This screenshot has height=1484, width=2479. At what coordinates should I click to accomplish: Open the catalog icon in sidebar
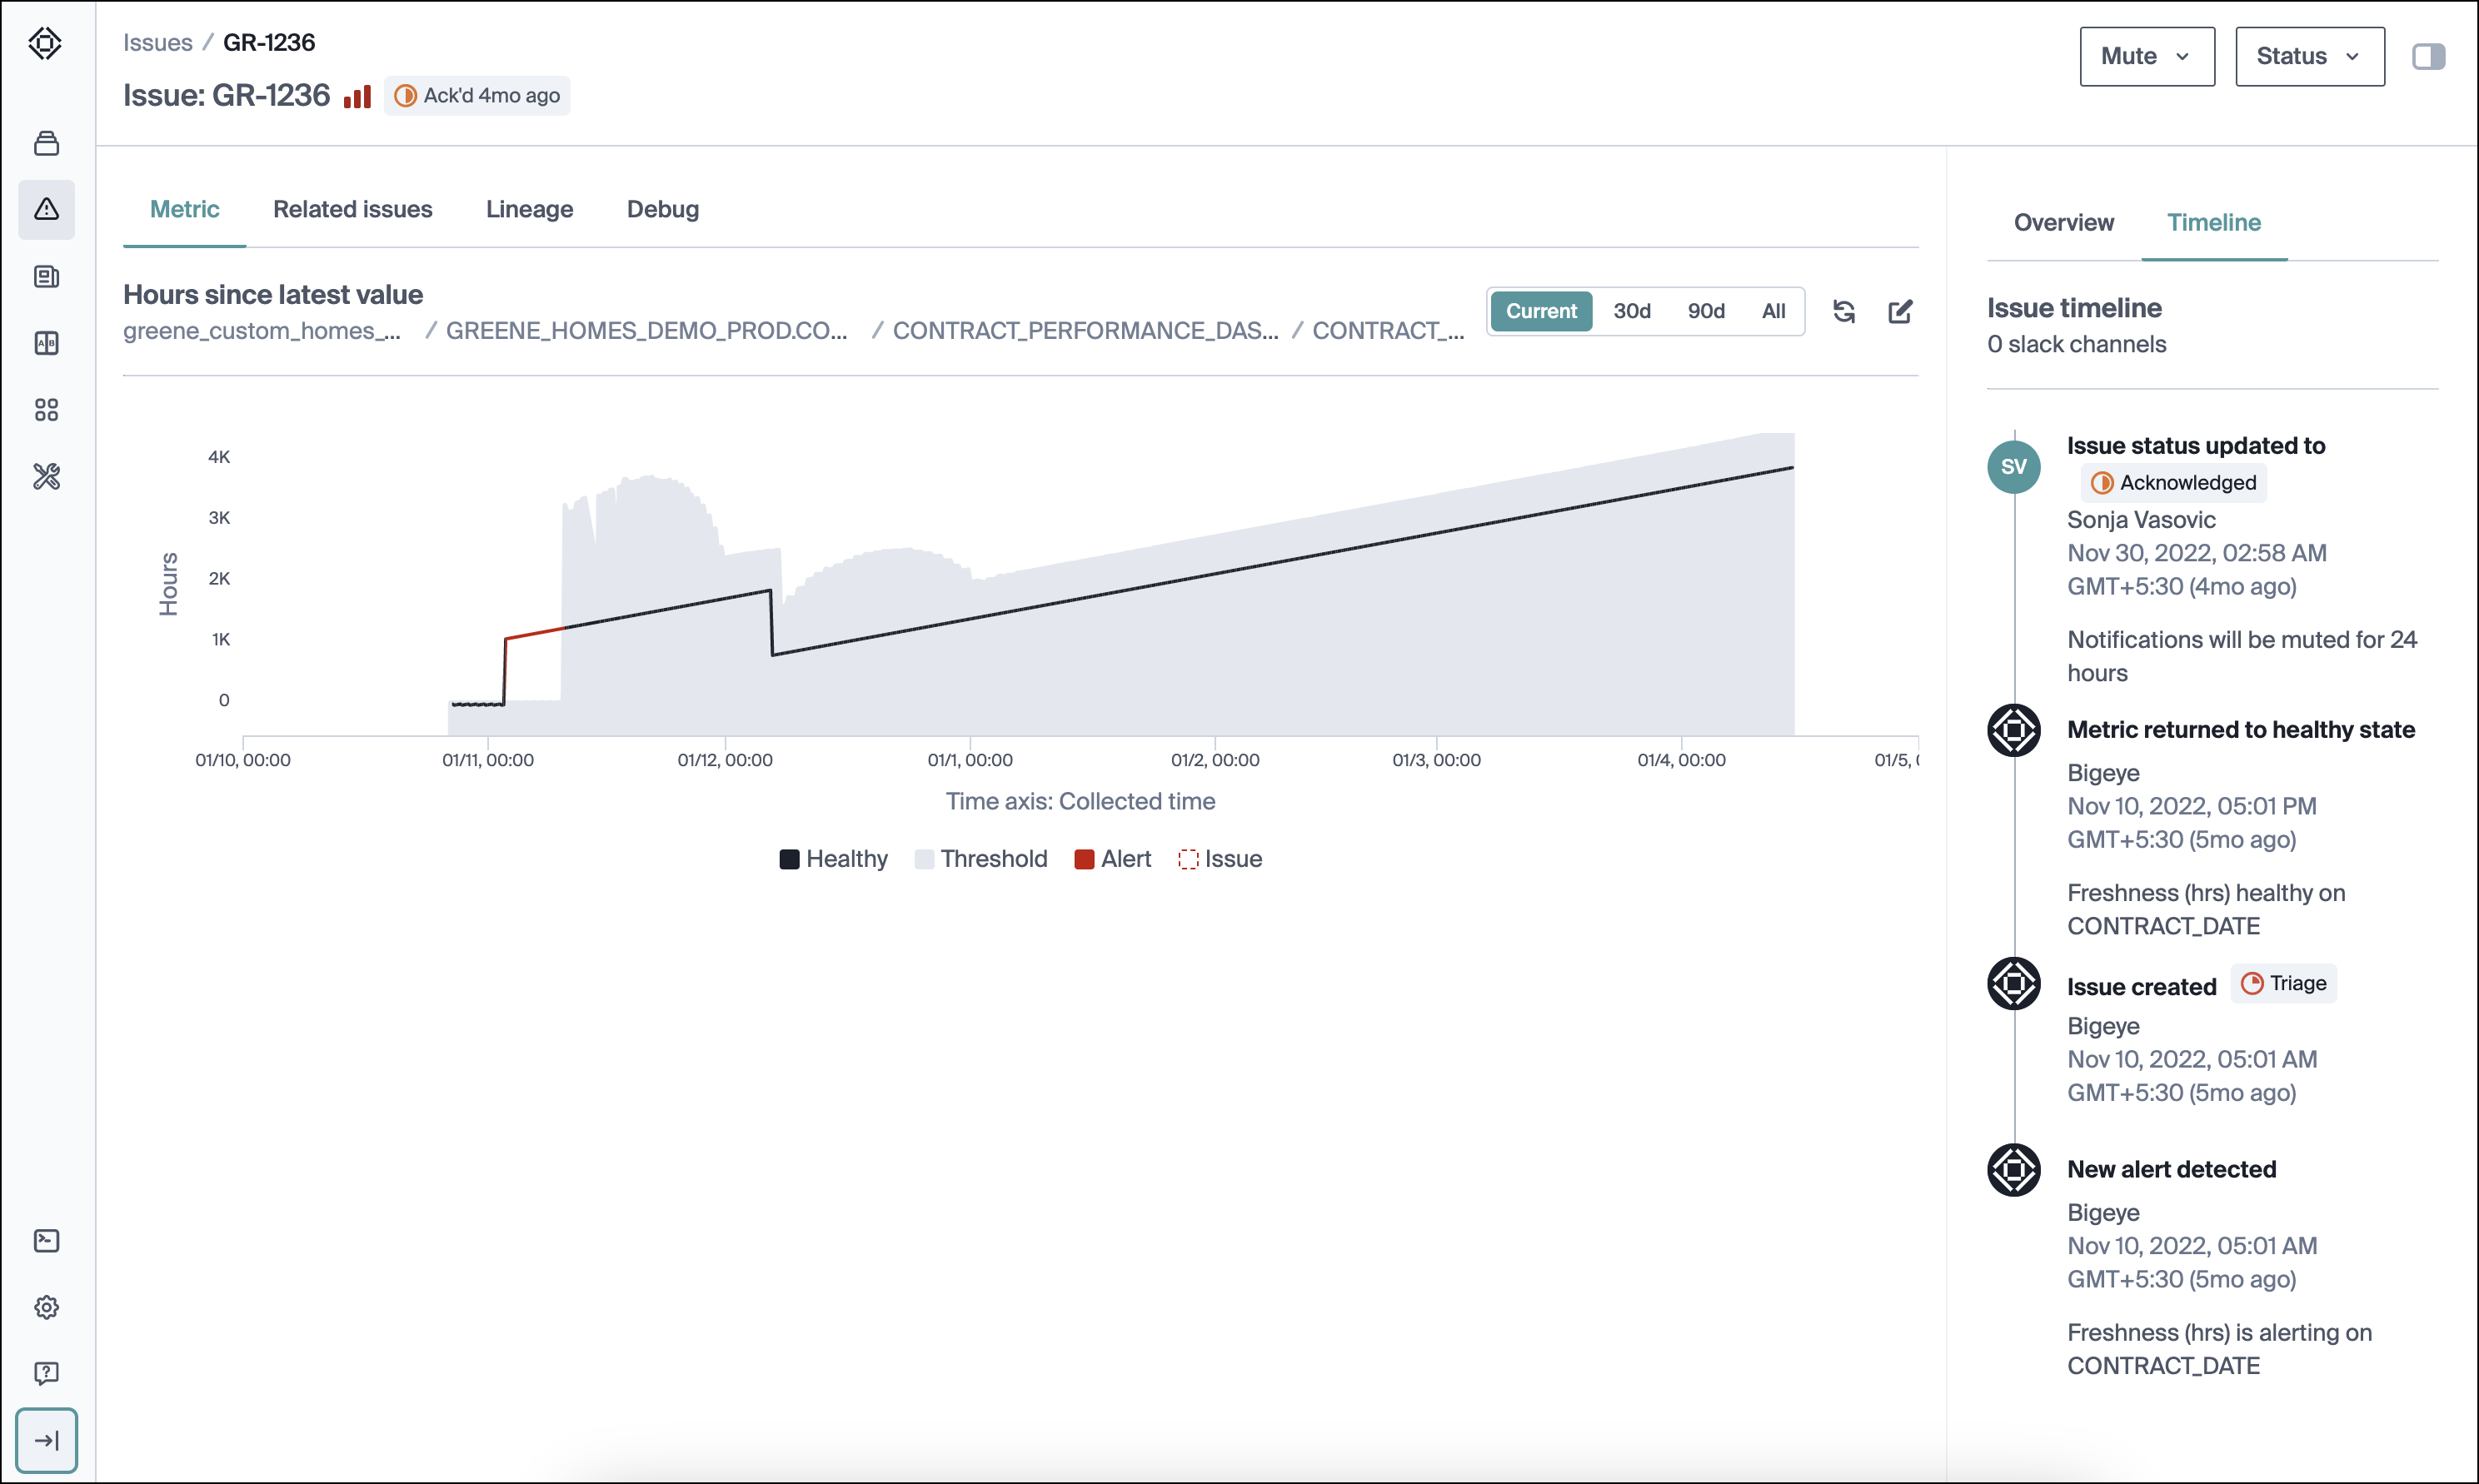tap(46, 144)
